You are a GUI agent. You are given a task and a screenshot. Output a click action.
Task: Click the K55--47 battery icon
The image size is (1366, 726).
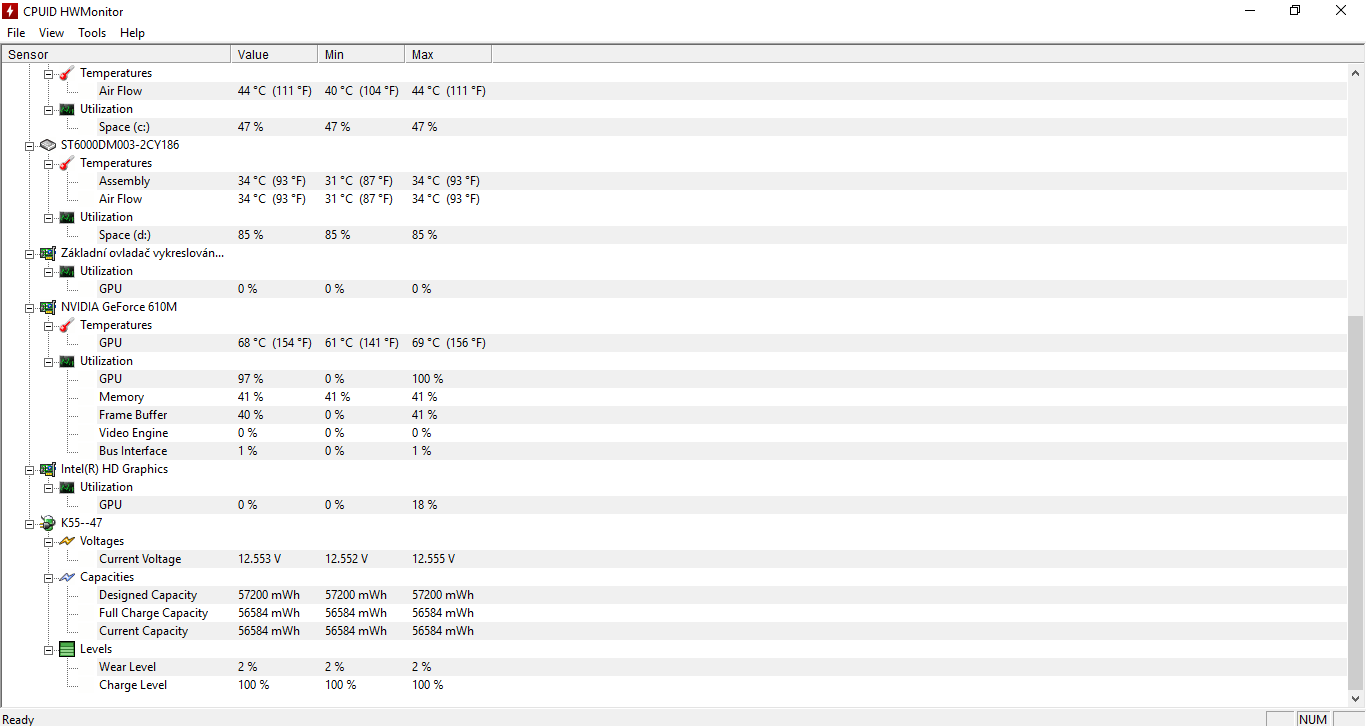(48, 523)
